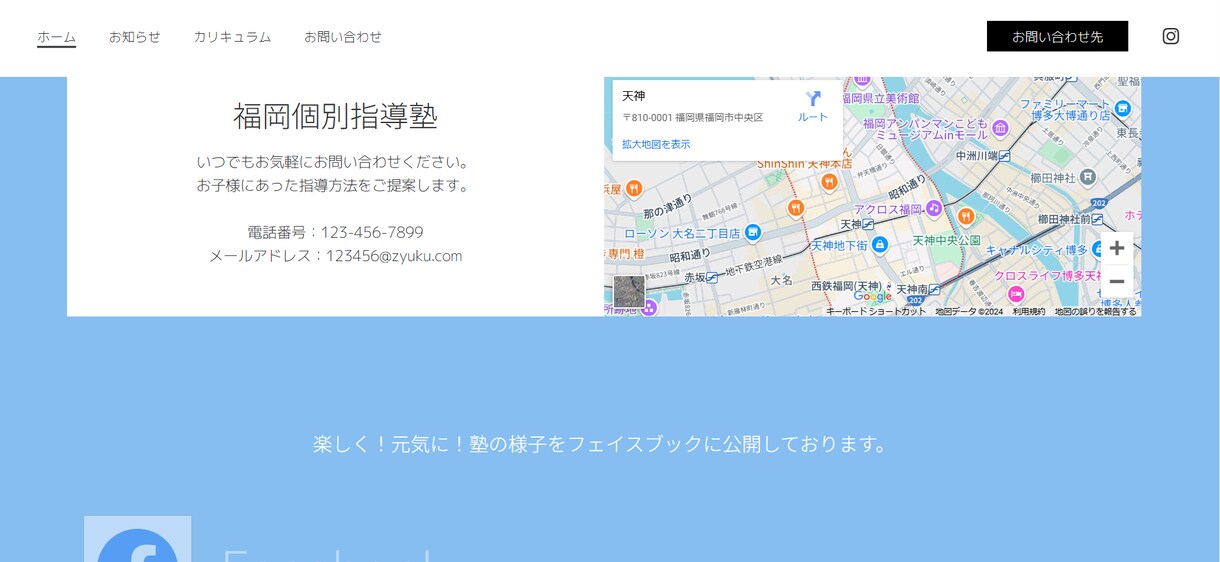Open the ホーム menu item
The height and width of the screenshot is (562, 1220).
[x=56, y=37]
